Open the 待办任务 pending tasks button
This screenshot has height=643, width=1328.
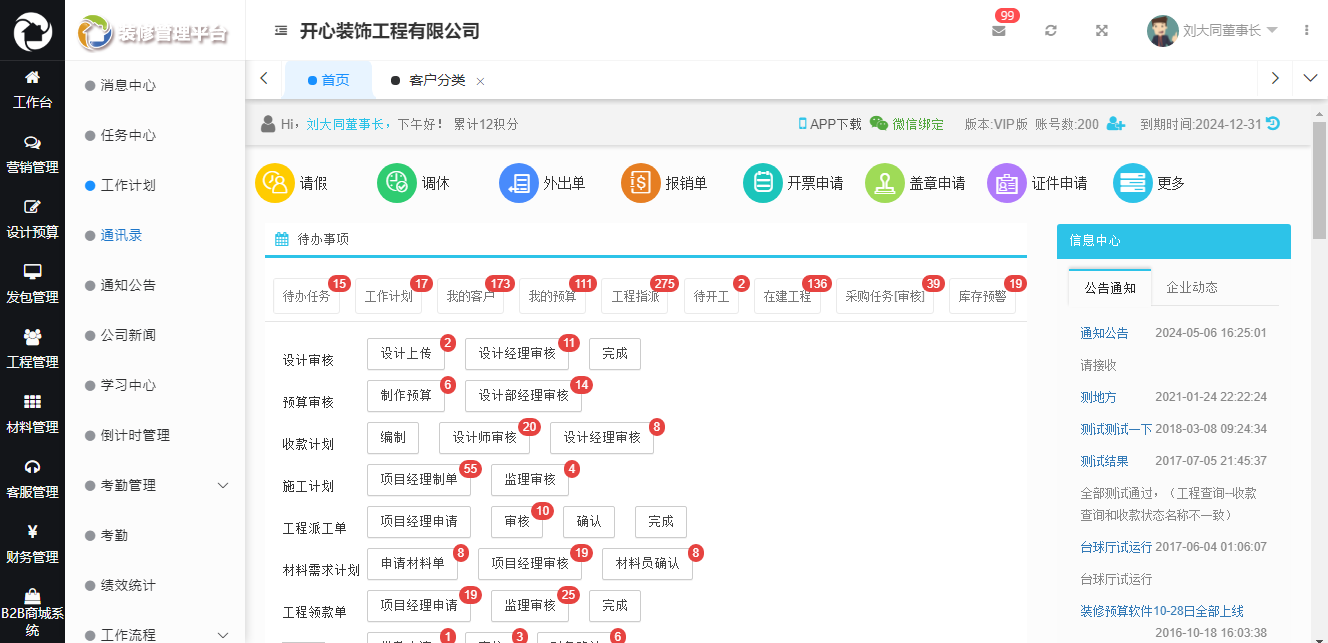[x=306, y=296]
